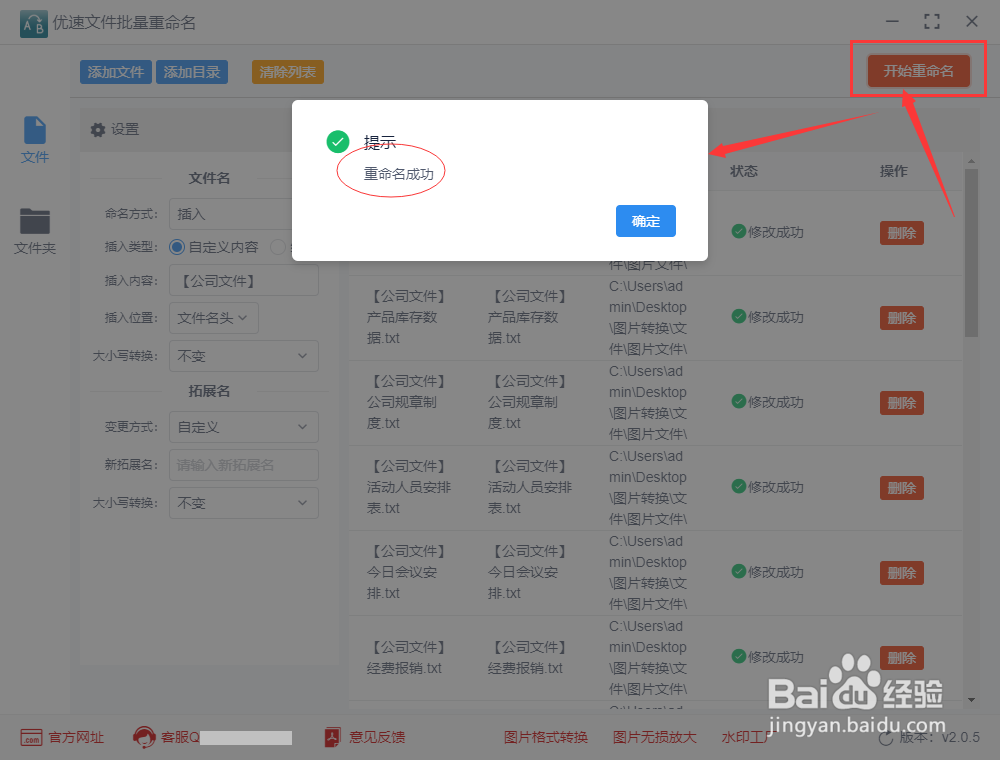1000x760 pixels.
Task: Click the path cell of 公司规章制度.txt row
Action: click(x=648, y=403)
